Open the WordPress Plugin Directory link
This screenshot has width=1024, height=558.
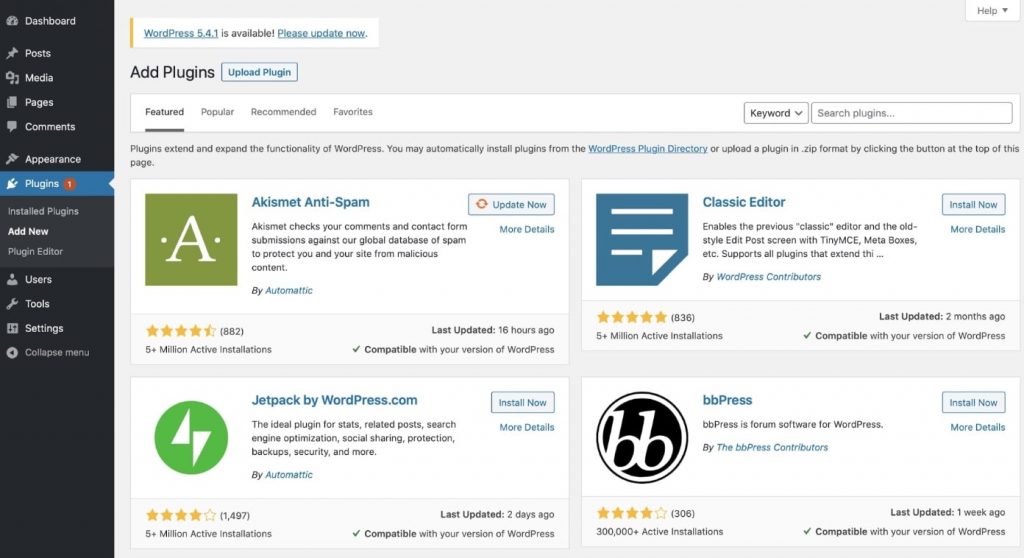click(x=648, y=148)
